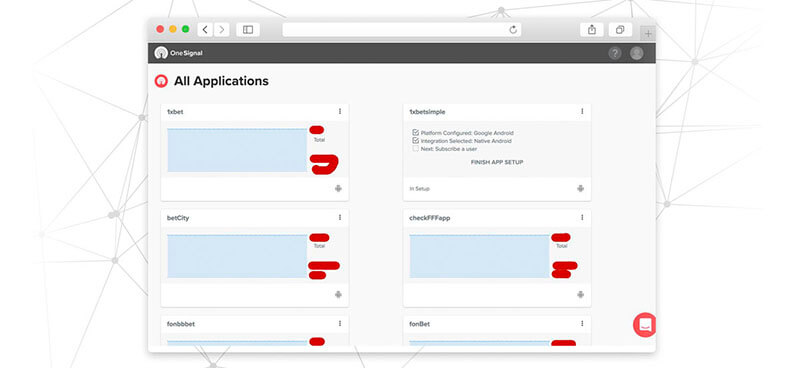Click the In Setup status text
The width and height of the screenshot is (800, 368).
tap(419, 189)
